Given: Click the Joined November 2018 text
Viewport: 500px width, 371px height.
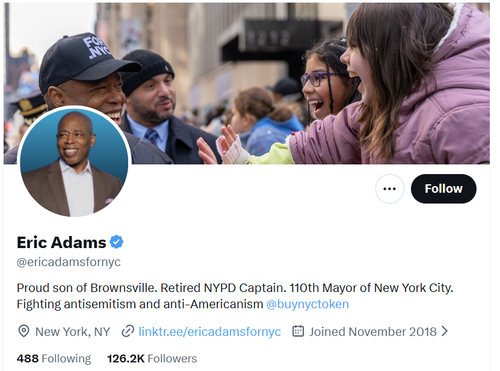Looking at the screenshot, I should (x=373, y=332).
